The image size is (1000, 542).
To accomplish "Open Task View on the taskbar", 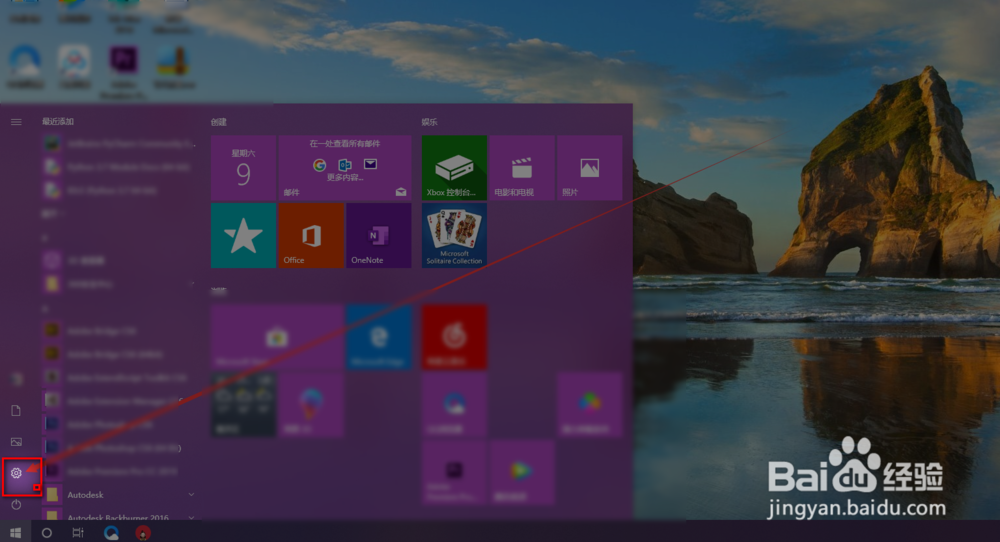I will pyautogui.click(x=78, y=532).
